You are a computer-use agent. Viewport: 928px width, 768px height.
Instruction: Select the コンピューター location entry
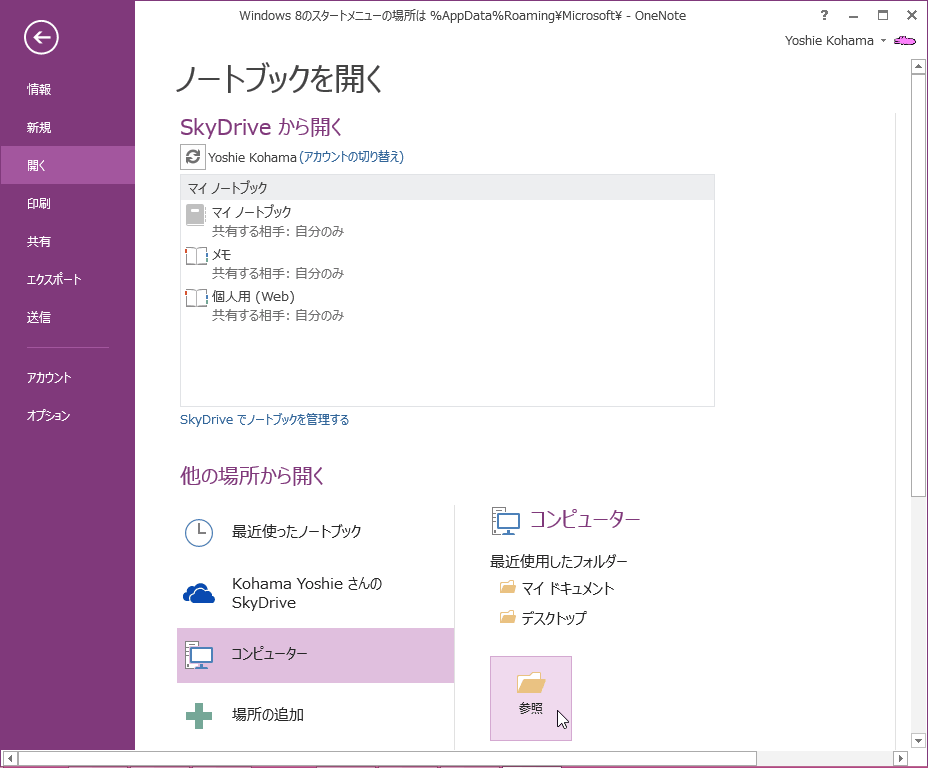point(315,655)
